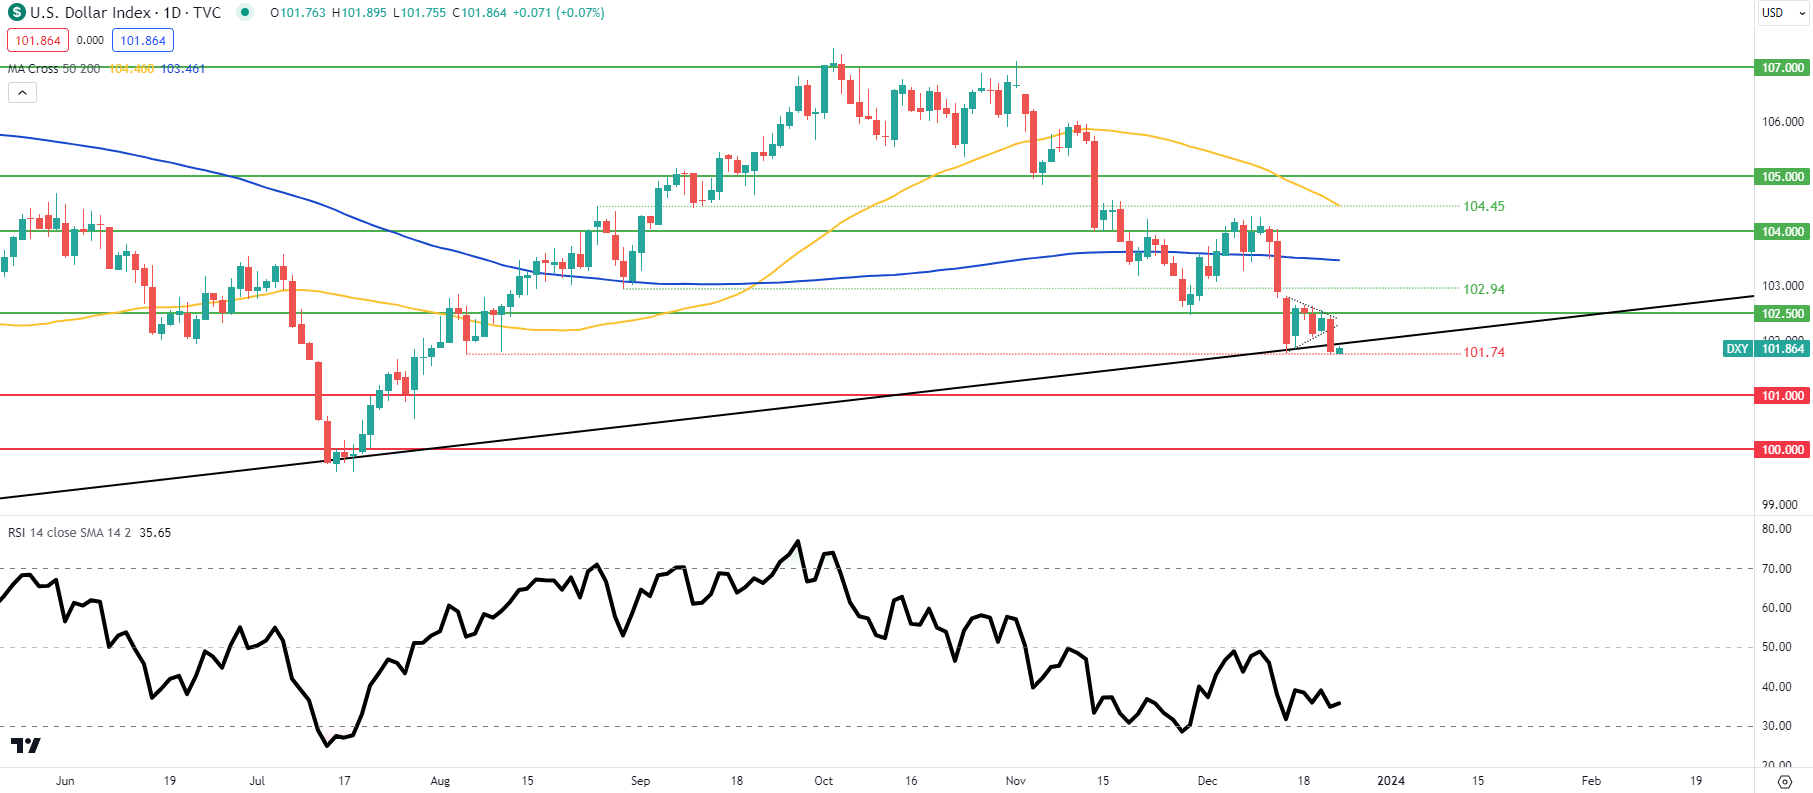
Task: Collapse the indicator legend with the arrow button
Action: tap(22, 93)
